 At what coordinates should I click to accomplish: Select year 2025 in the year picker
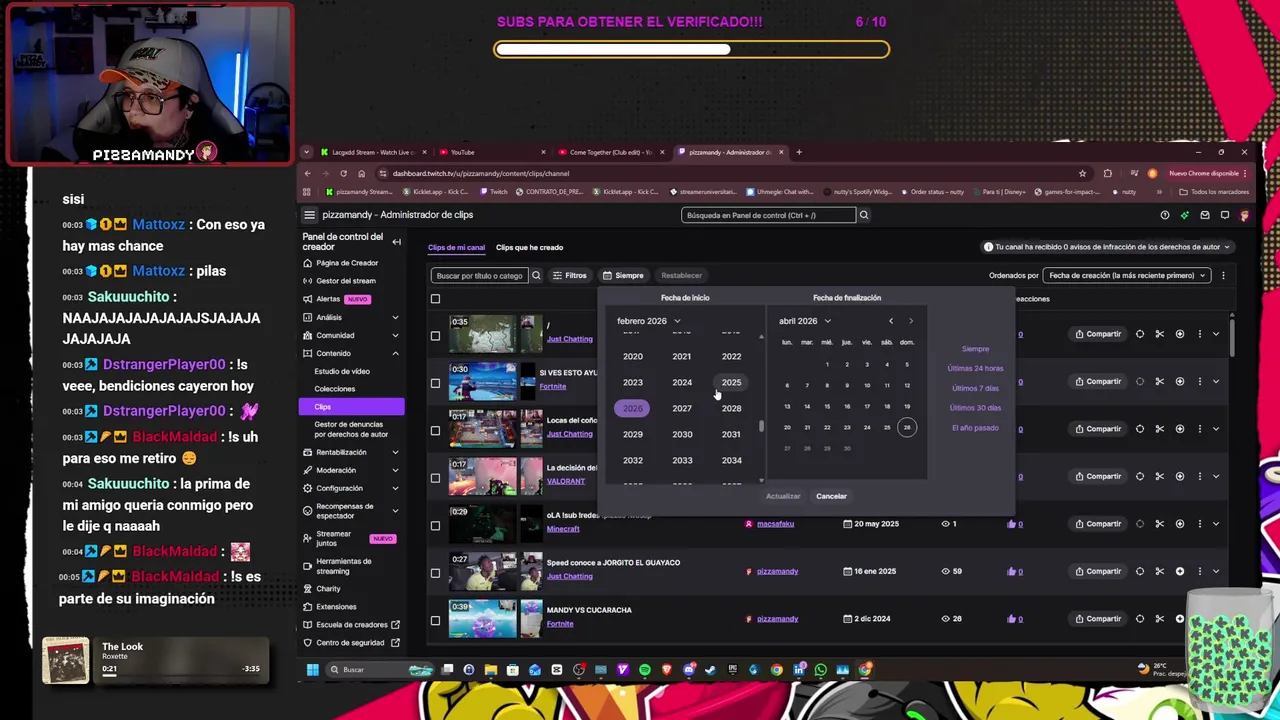click(731, 382)
